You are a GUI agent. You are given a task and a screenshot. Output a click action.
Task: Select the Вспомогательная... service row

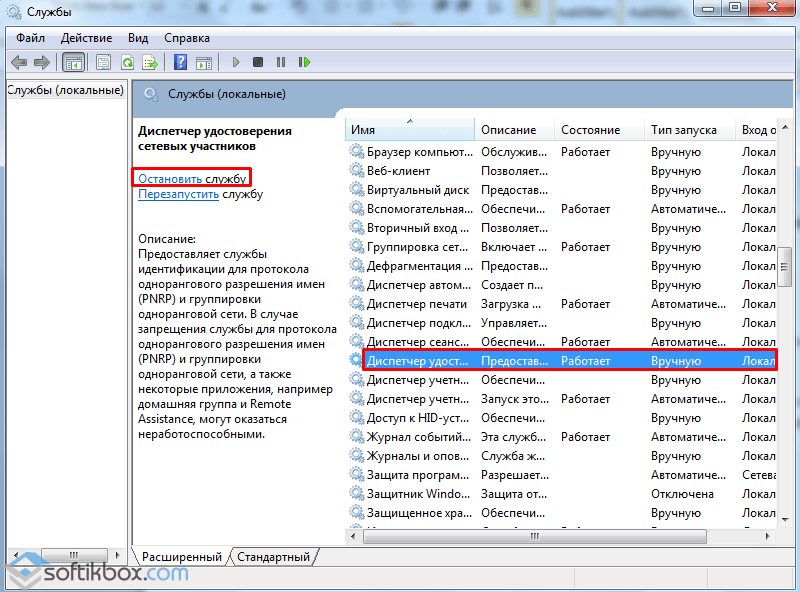pos(561,209)
